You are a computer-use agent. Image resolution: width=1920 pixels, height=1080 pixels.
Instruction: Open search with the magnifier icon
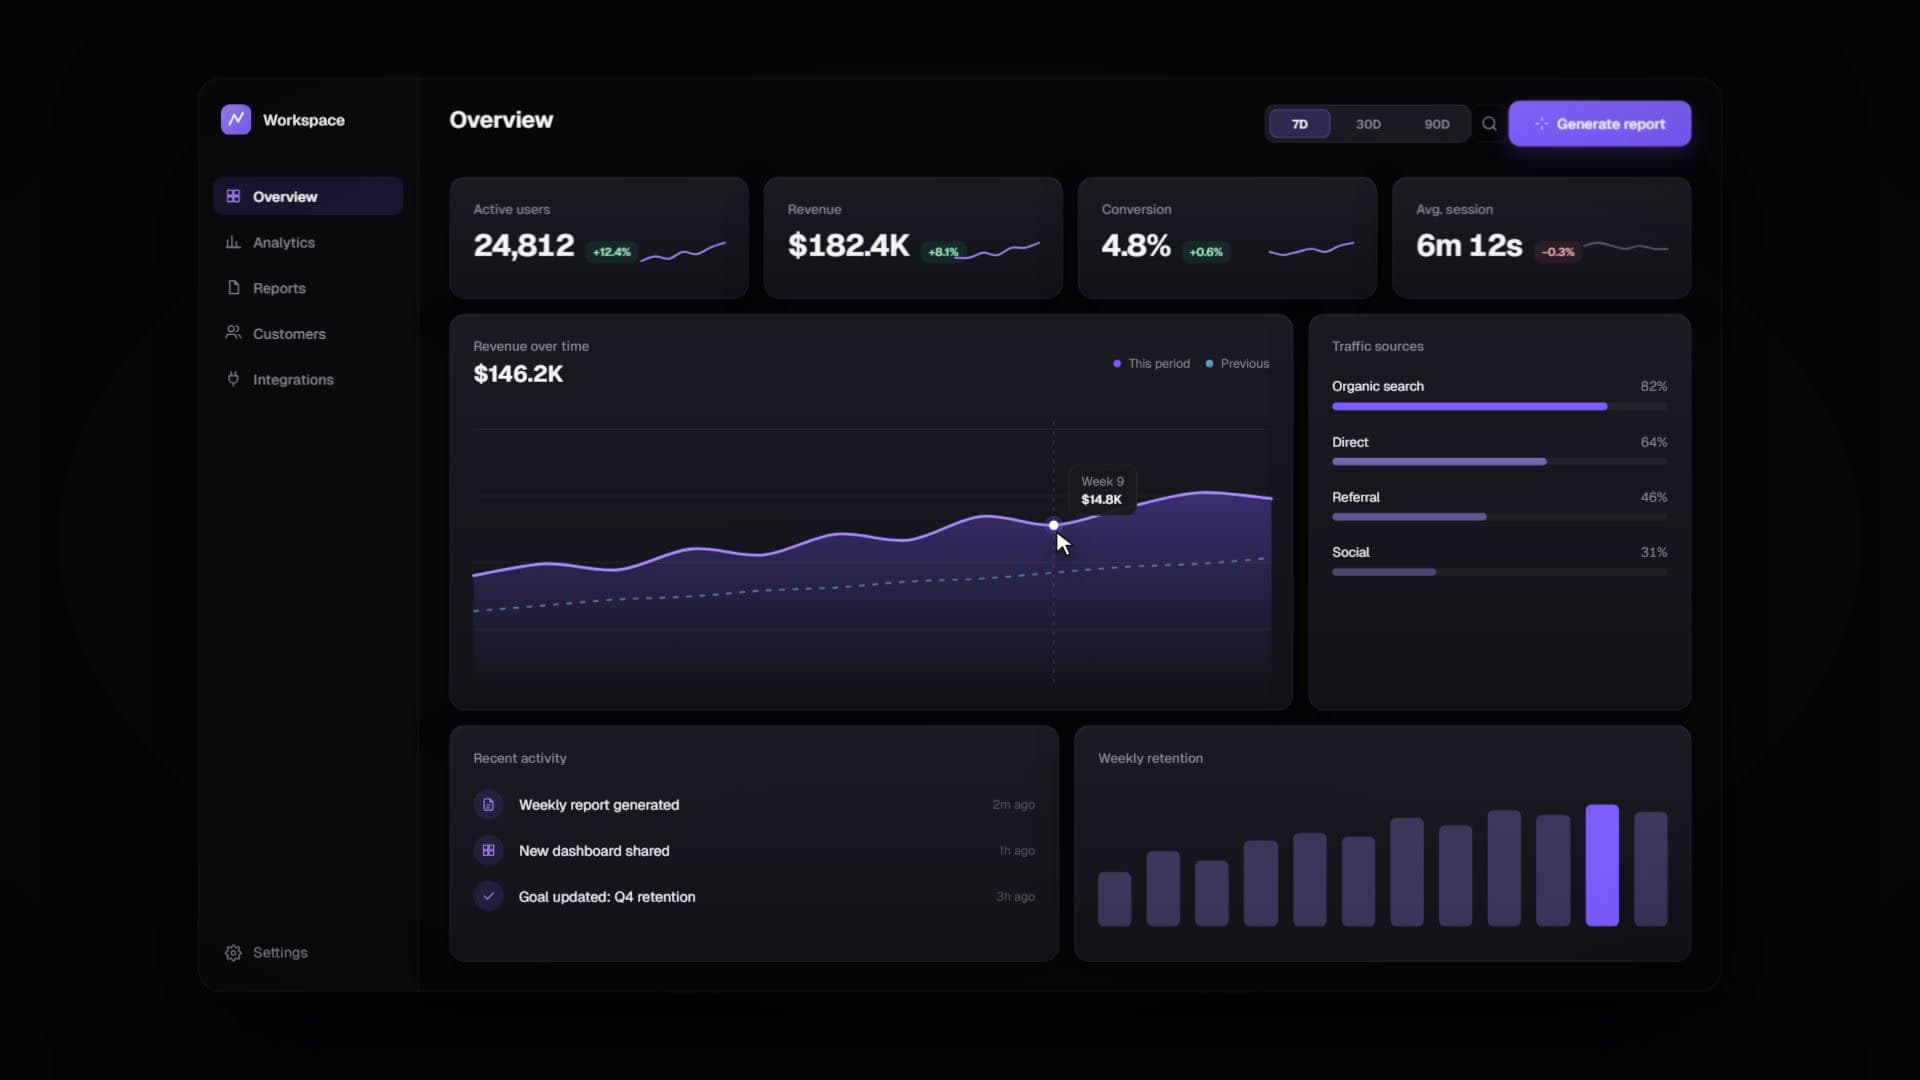(x=1489, y=124)
